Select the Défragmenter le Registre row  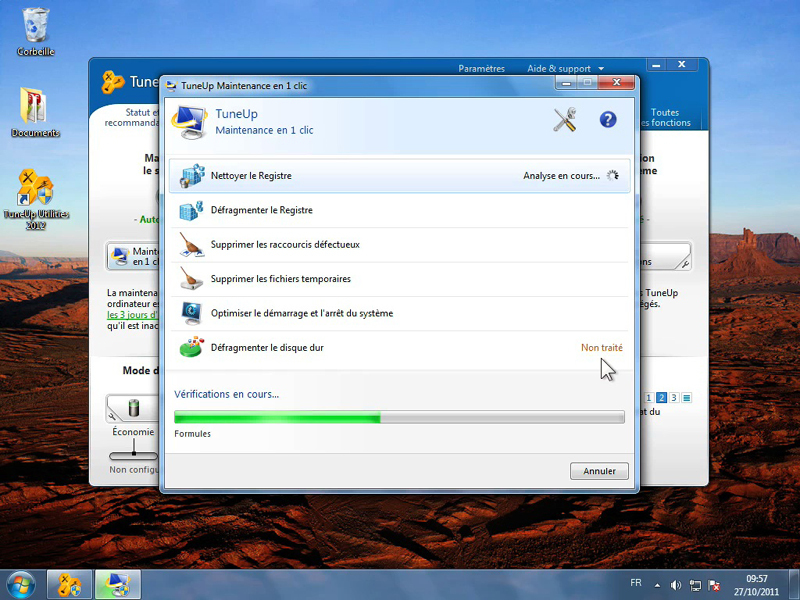click(399, 210)
